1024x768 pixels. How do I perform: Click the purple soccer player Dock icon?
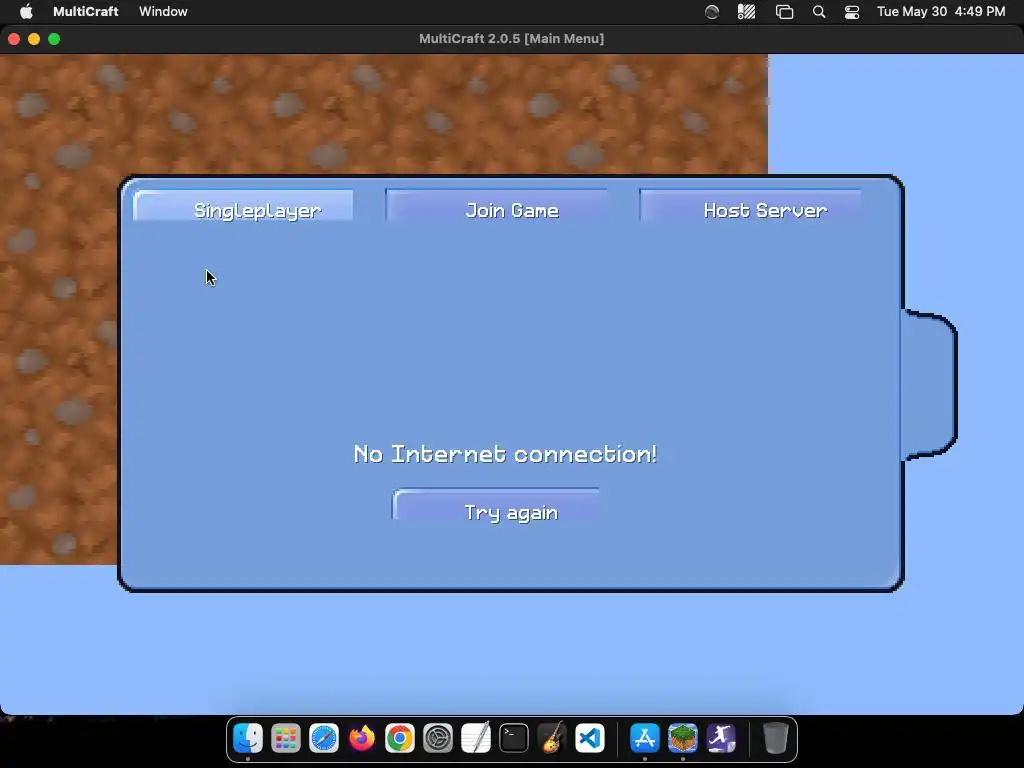(720, 739)
